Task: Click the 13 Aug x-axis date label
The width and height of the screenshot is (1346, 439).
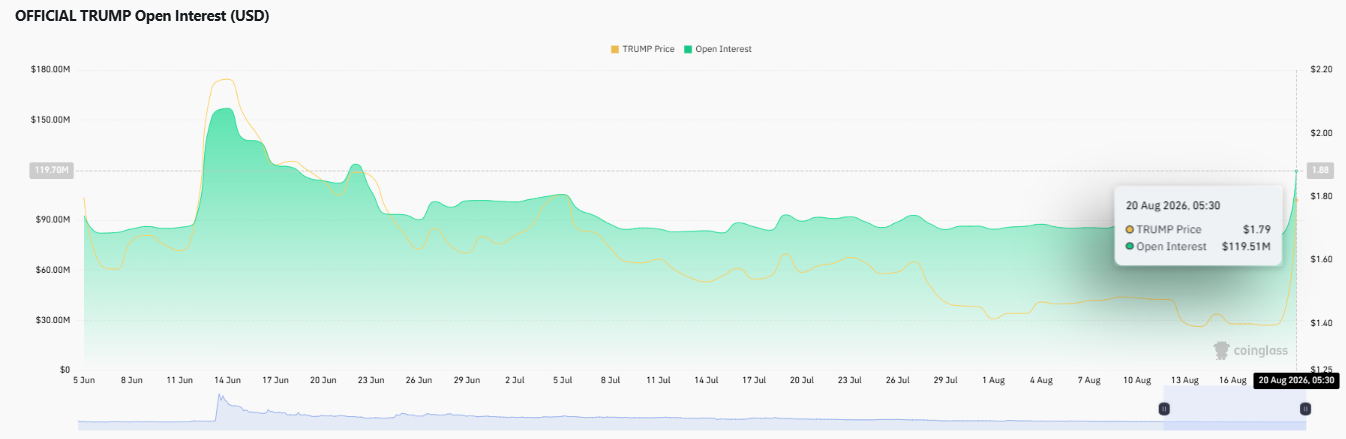Action: coord(1185,380)
